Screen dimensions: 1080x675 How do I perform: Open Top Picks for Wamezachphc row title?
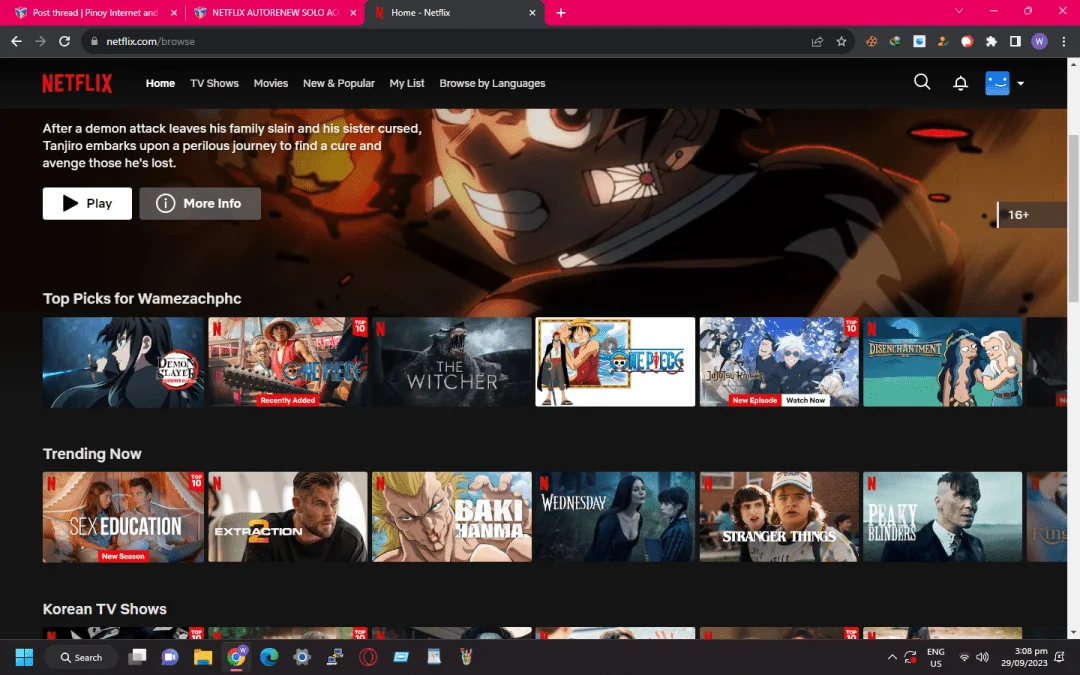tap(142, 298)
